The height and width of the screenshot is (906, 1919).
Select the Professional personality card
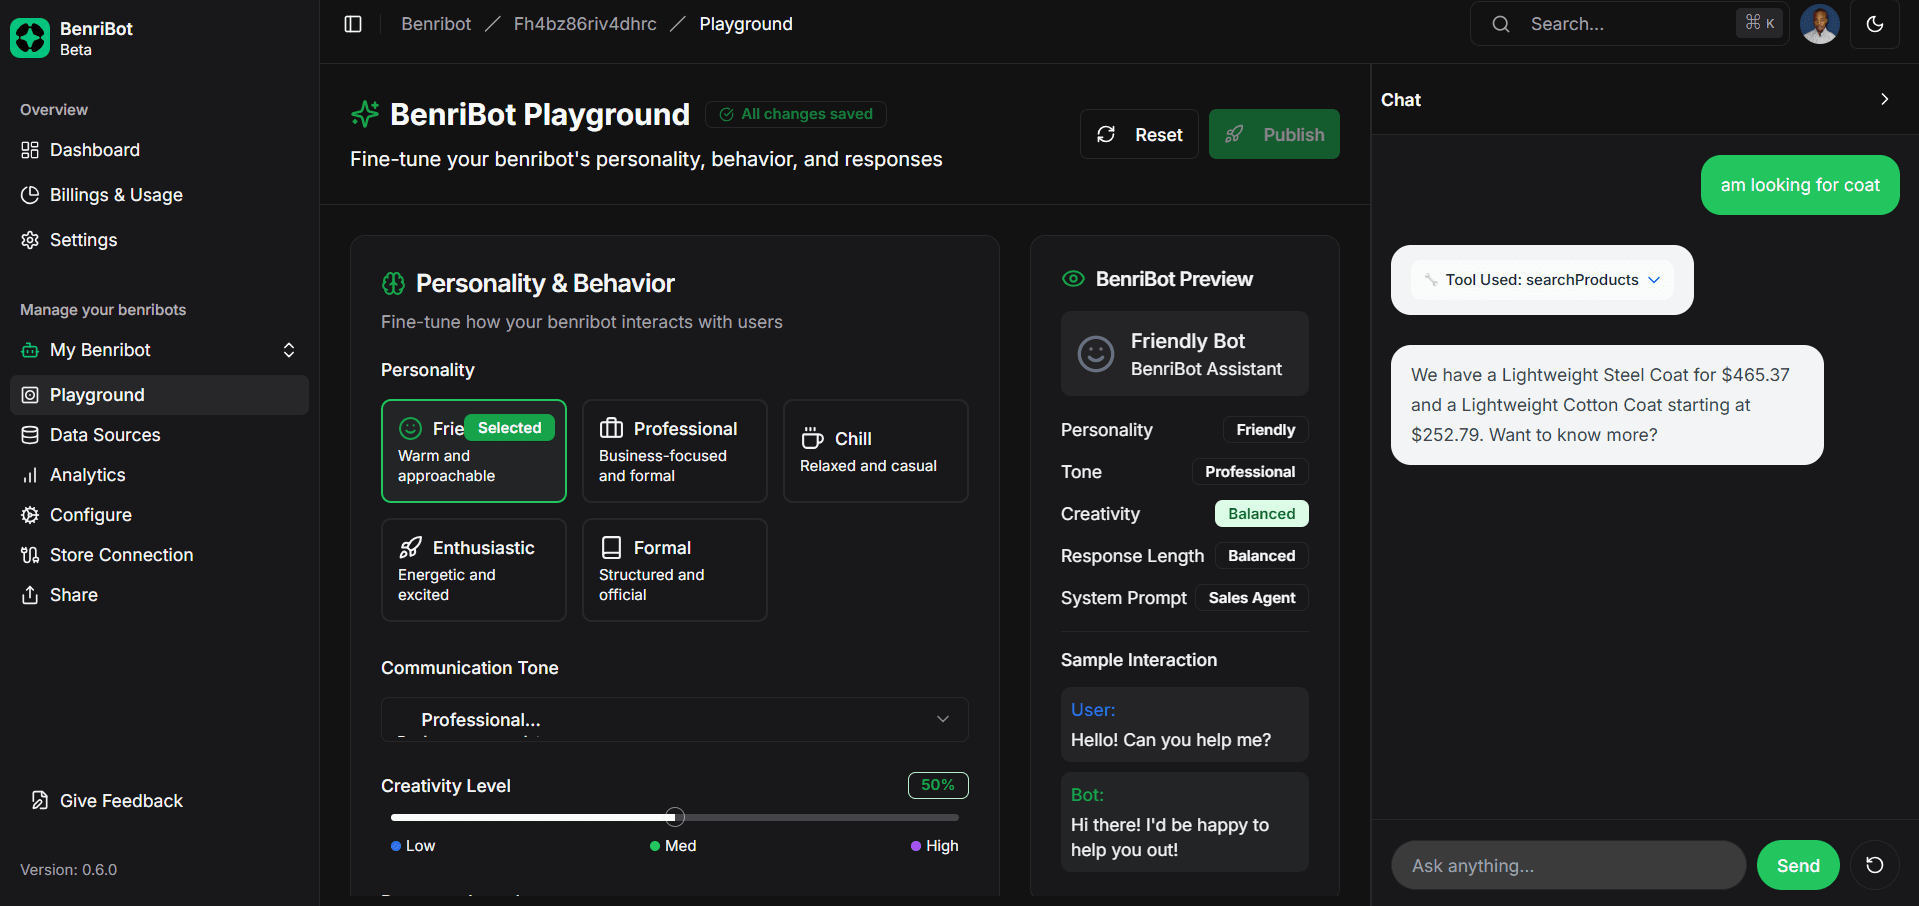674,451
